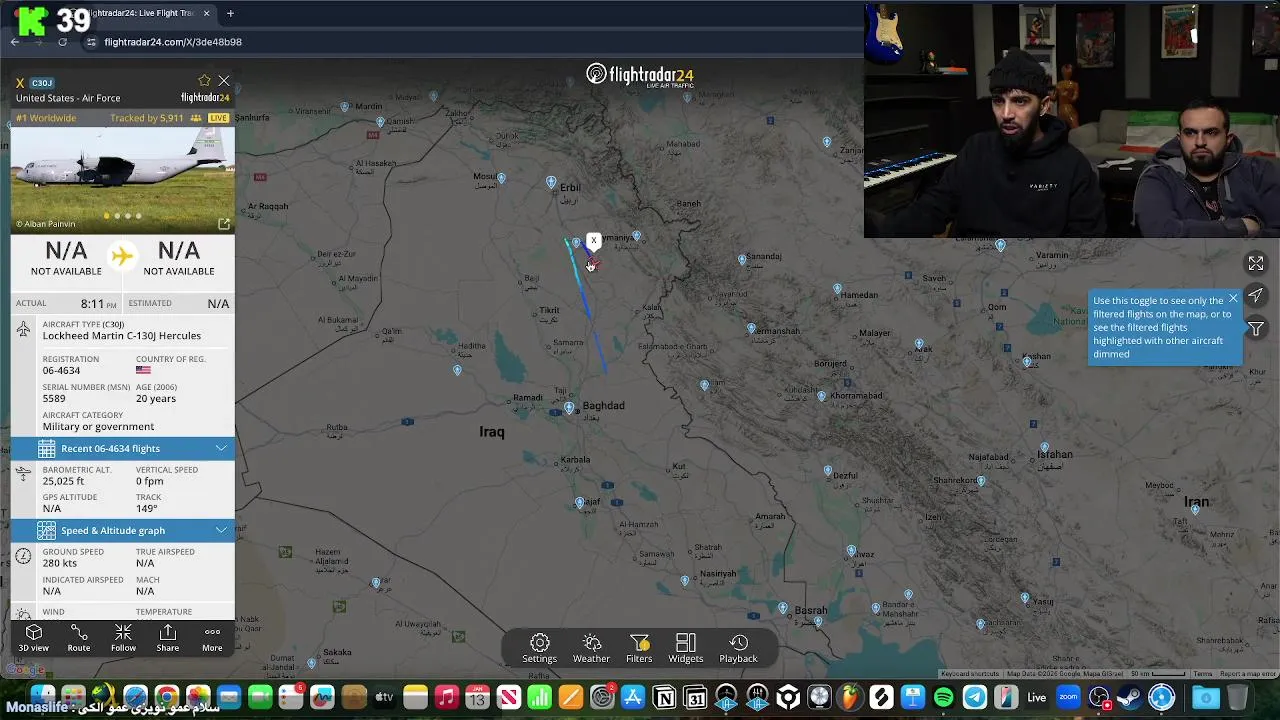Click the browser address bar URL
The width and height of the screenshot is (1280, 720).
173,42
